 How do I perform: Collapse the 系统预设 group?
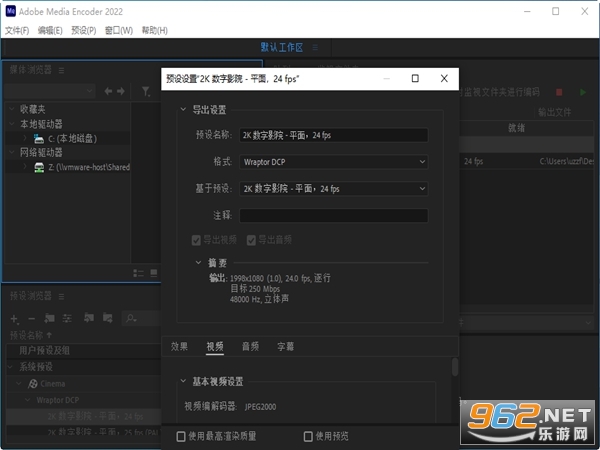tap(11, 367)
